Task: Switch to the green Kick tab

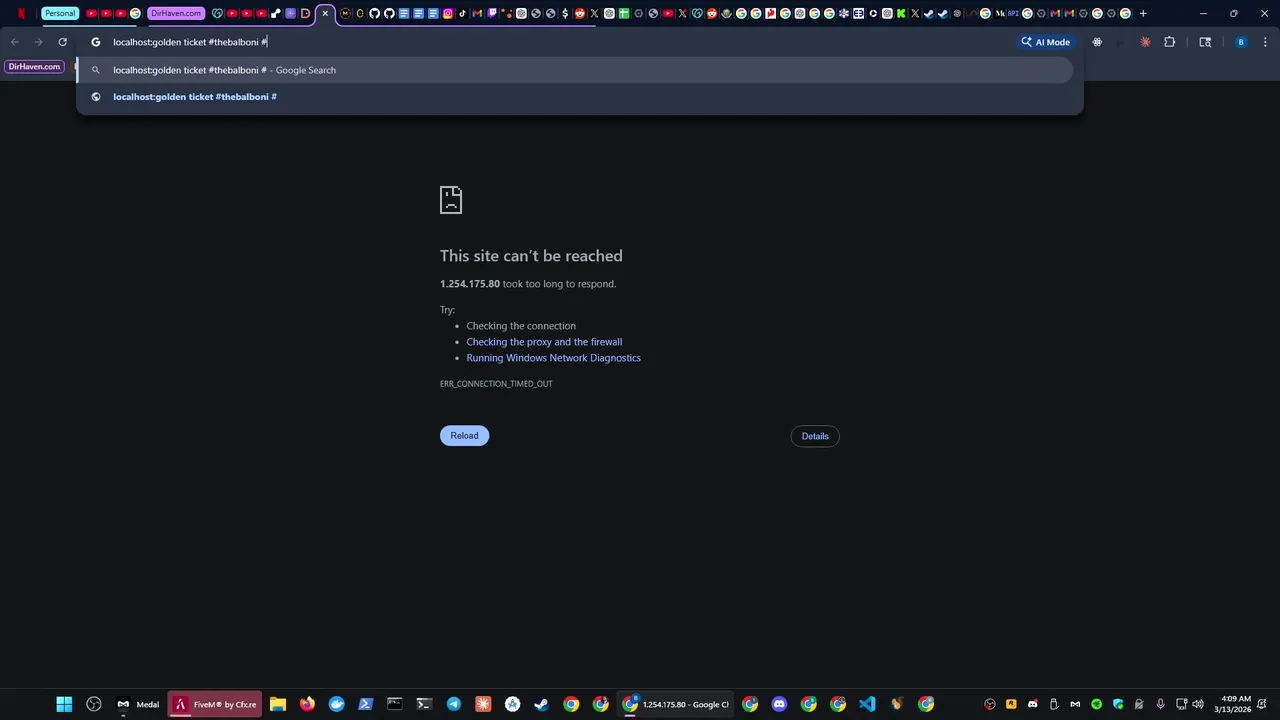Action: (901, 14)
